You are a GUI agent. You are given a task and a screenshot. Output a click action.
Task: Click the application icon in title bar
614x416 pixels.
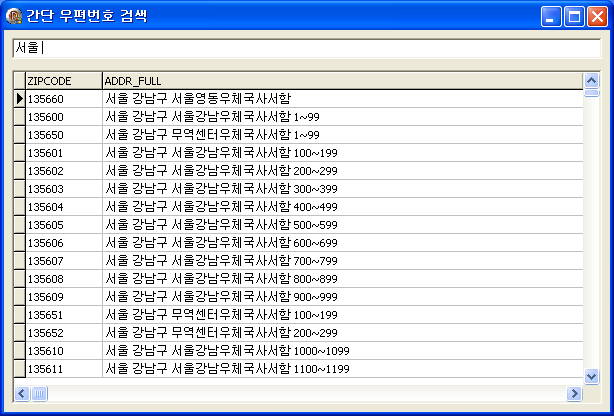click(14, 16)
